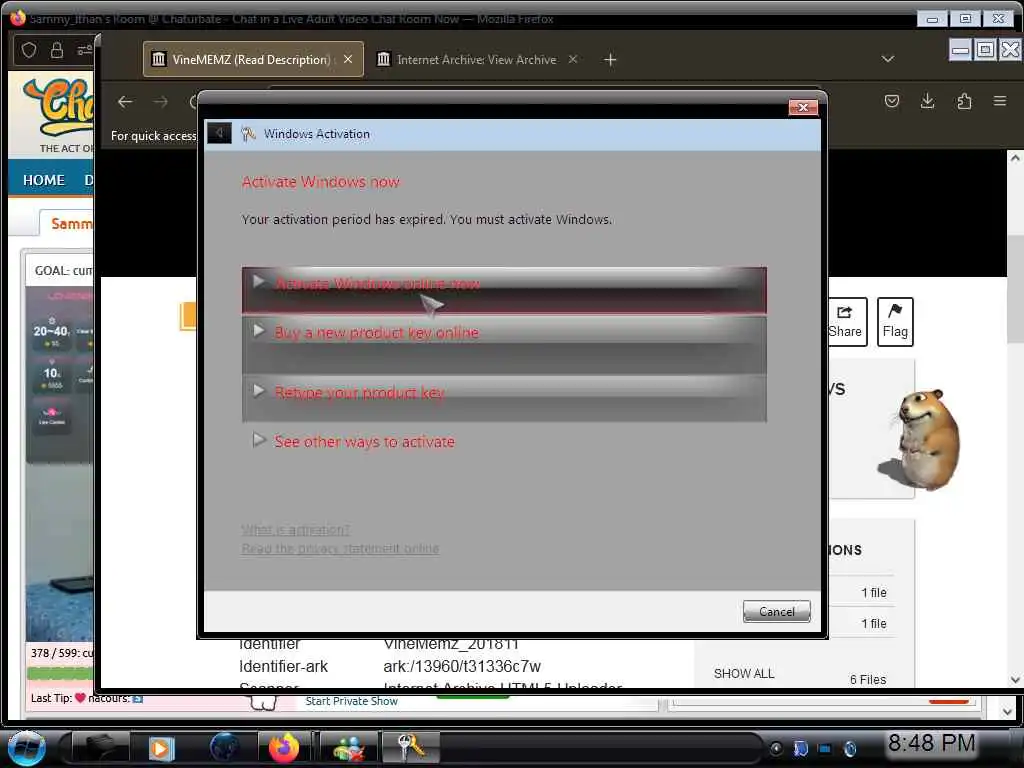Click the Firefox back arrow
1024x768 pixels.
click(x=125, y=102)
